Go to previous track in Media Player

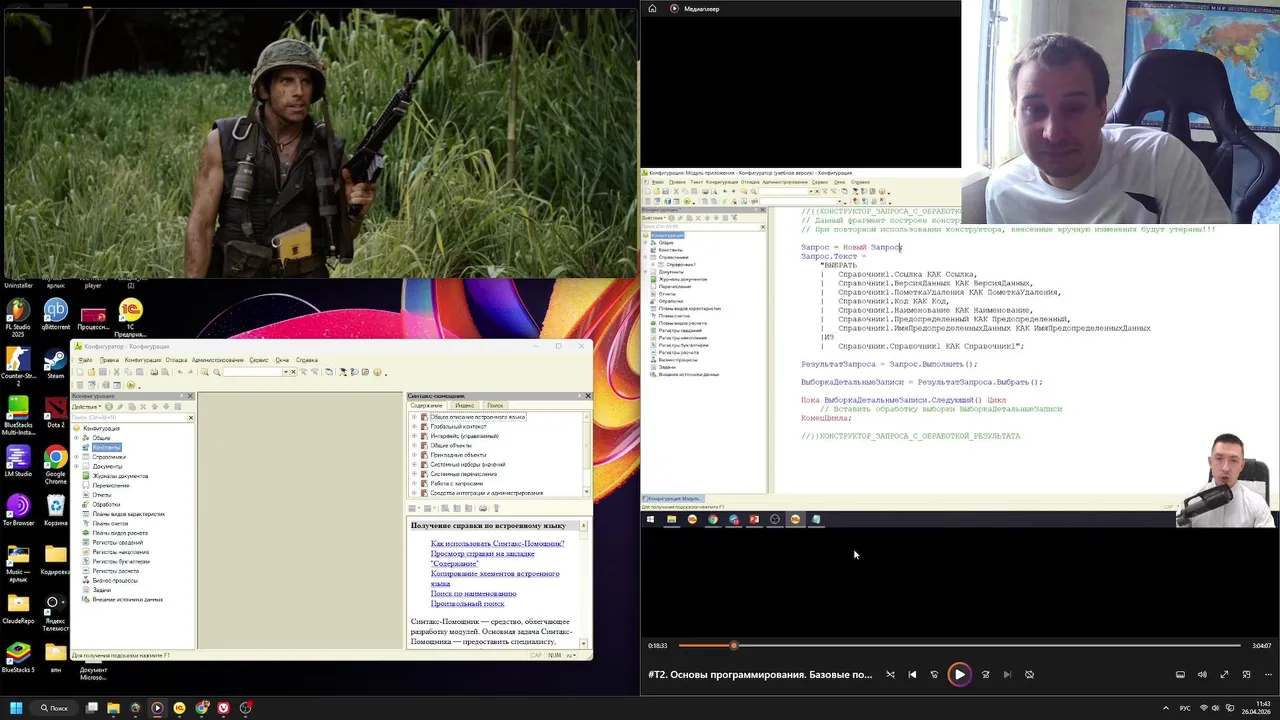(x=912, y=674)
